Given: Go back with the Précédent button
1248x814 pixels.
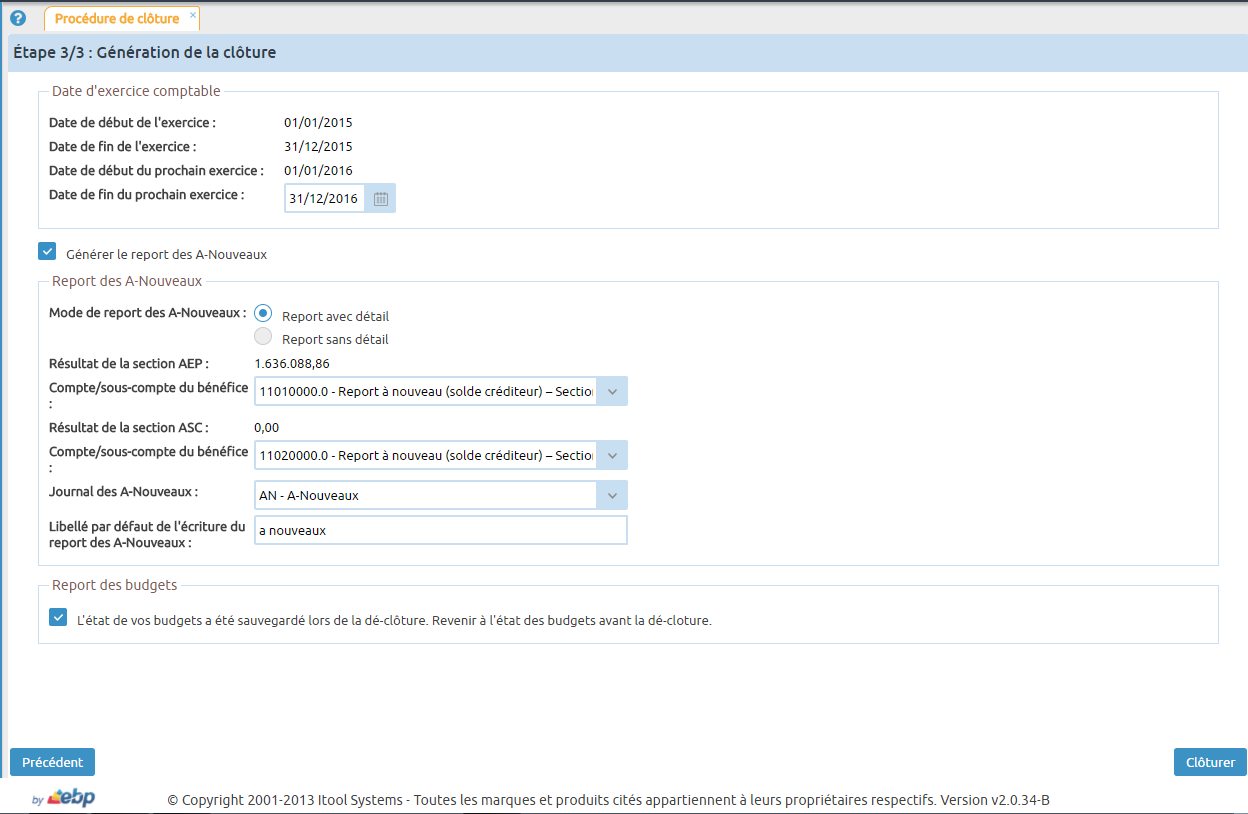Looking at the screenshot, I should (52, 762).
